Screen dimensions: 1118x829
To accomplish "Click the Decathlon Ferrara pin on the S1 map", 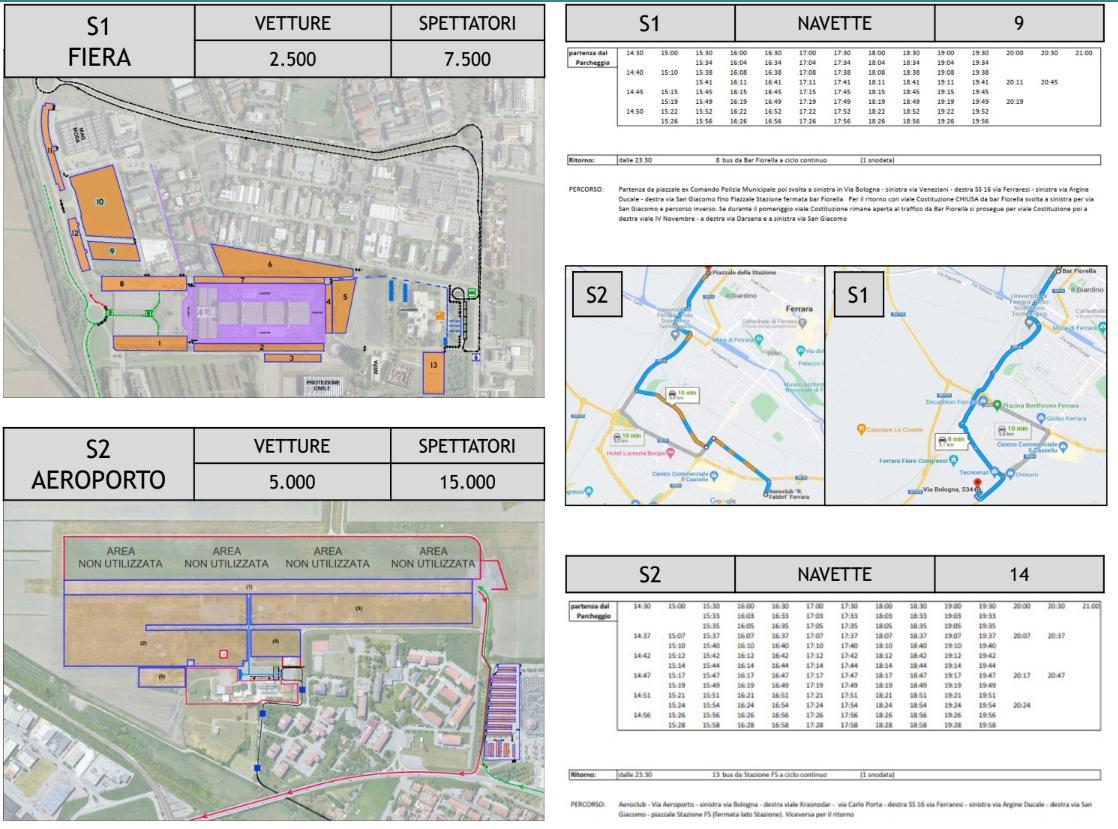I will coord(983,402).
